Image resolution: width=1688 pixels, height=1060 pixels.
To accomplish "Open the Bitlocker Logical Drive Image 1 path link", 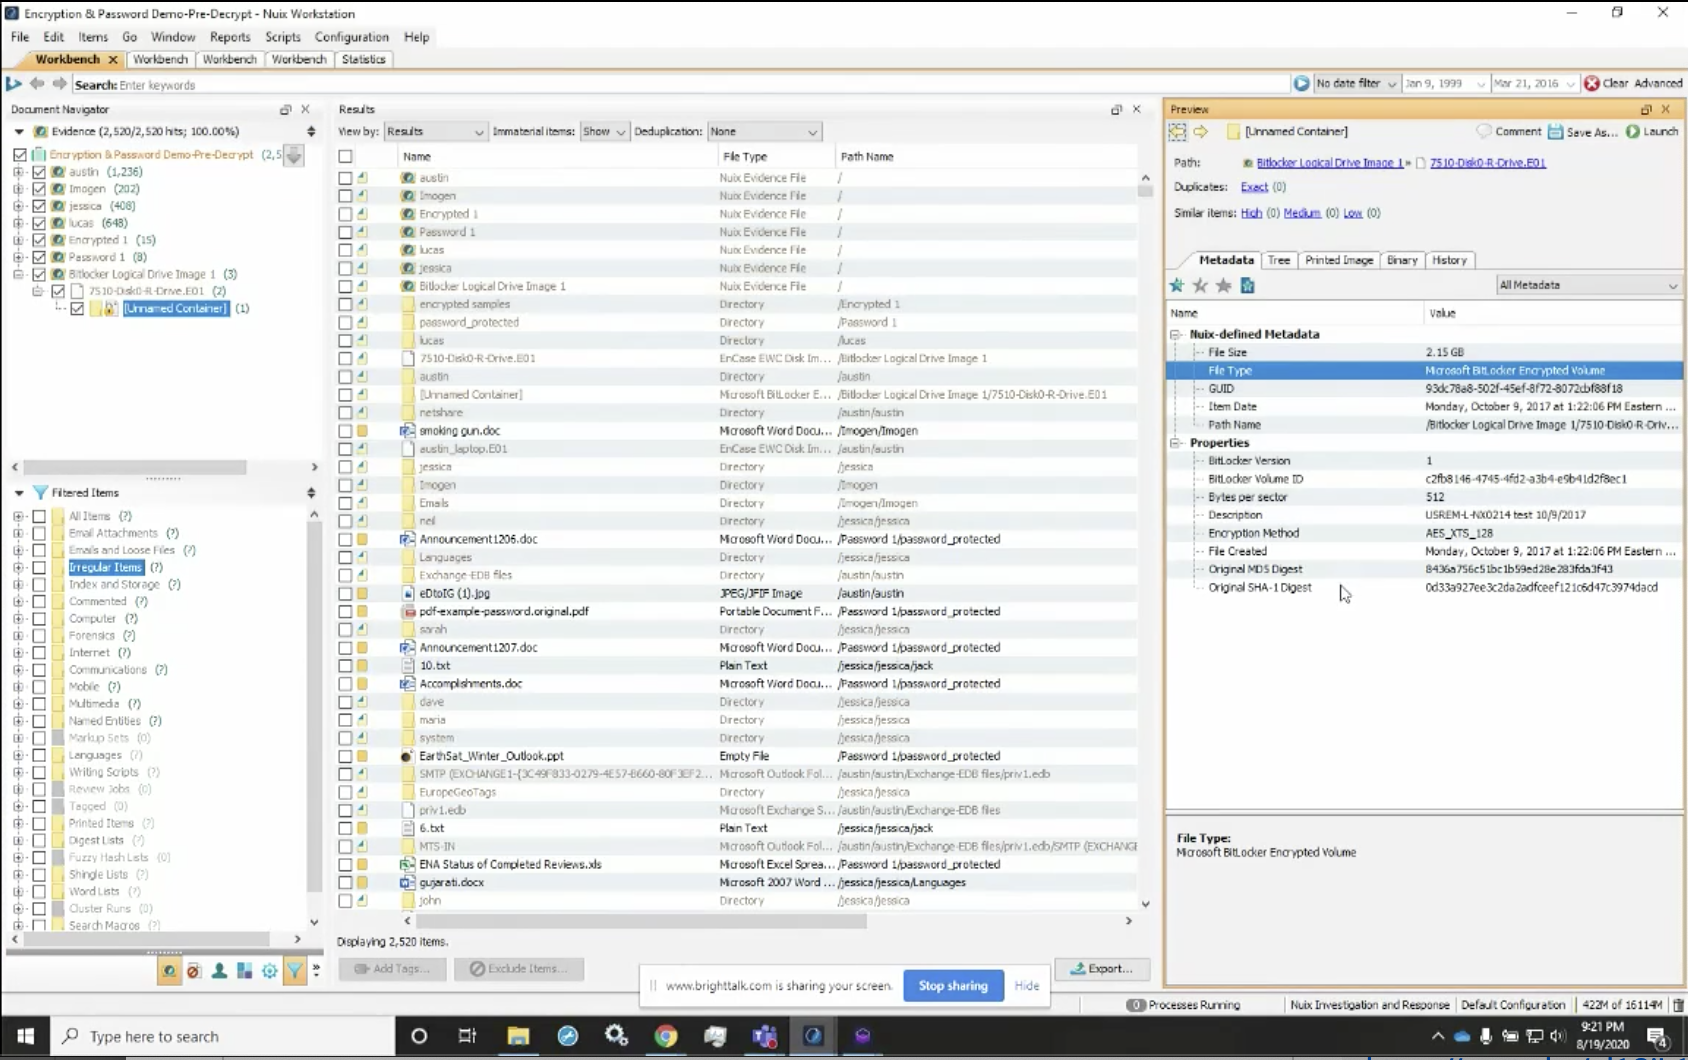I will click(1329, 163).
